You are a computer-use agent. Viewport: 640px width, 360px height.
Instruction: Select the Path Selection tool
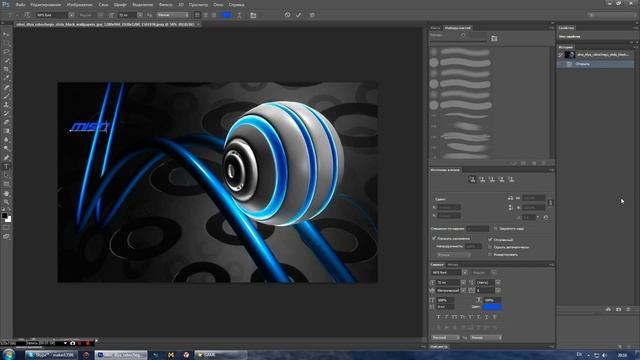[x=6, y=176]
